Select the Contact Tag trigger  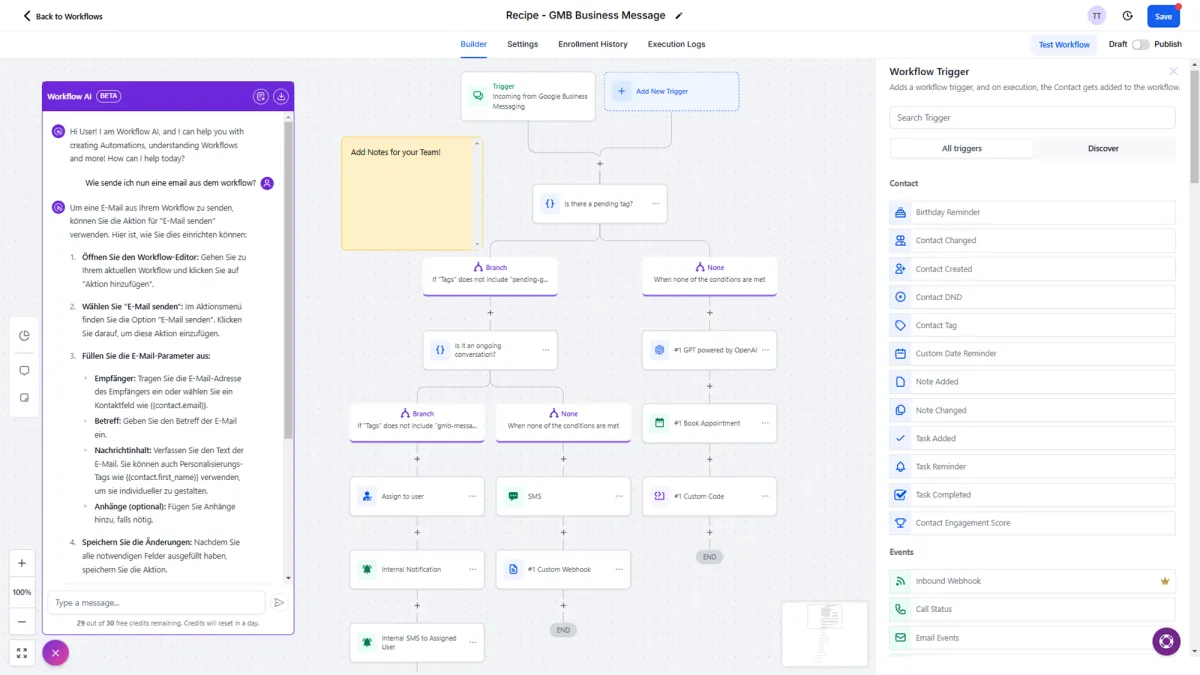(x=1032, y=325)
